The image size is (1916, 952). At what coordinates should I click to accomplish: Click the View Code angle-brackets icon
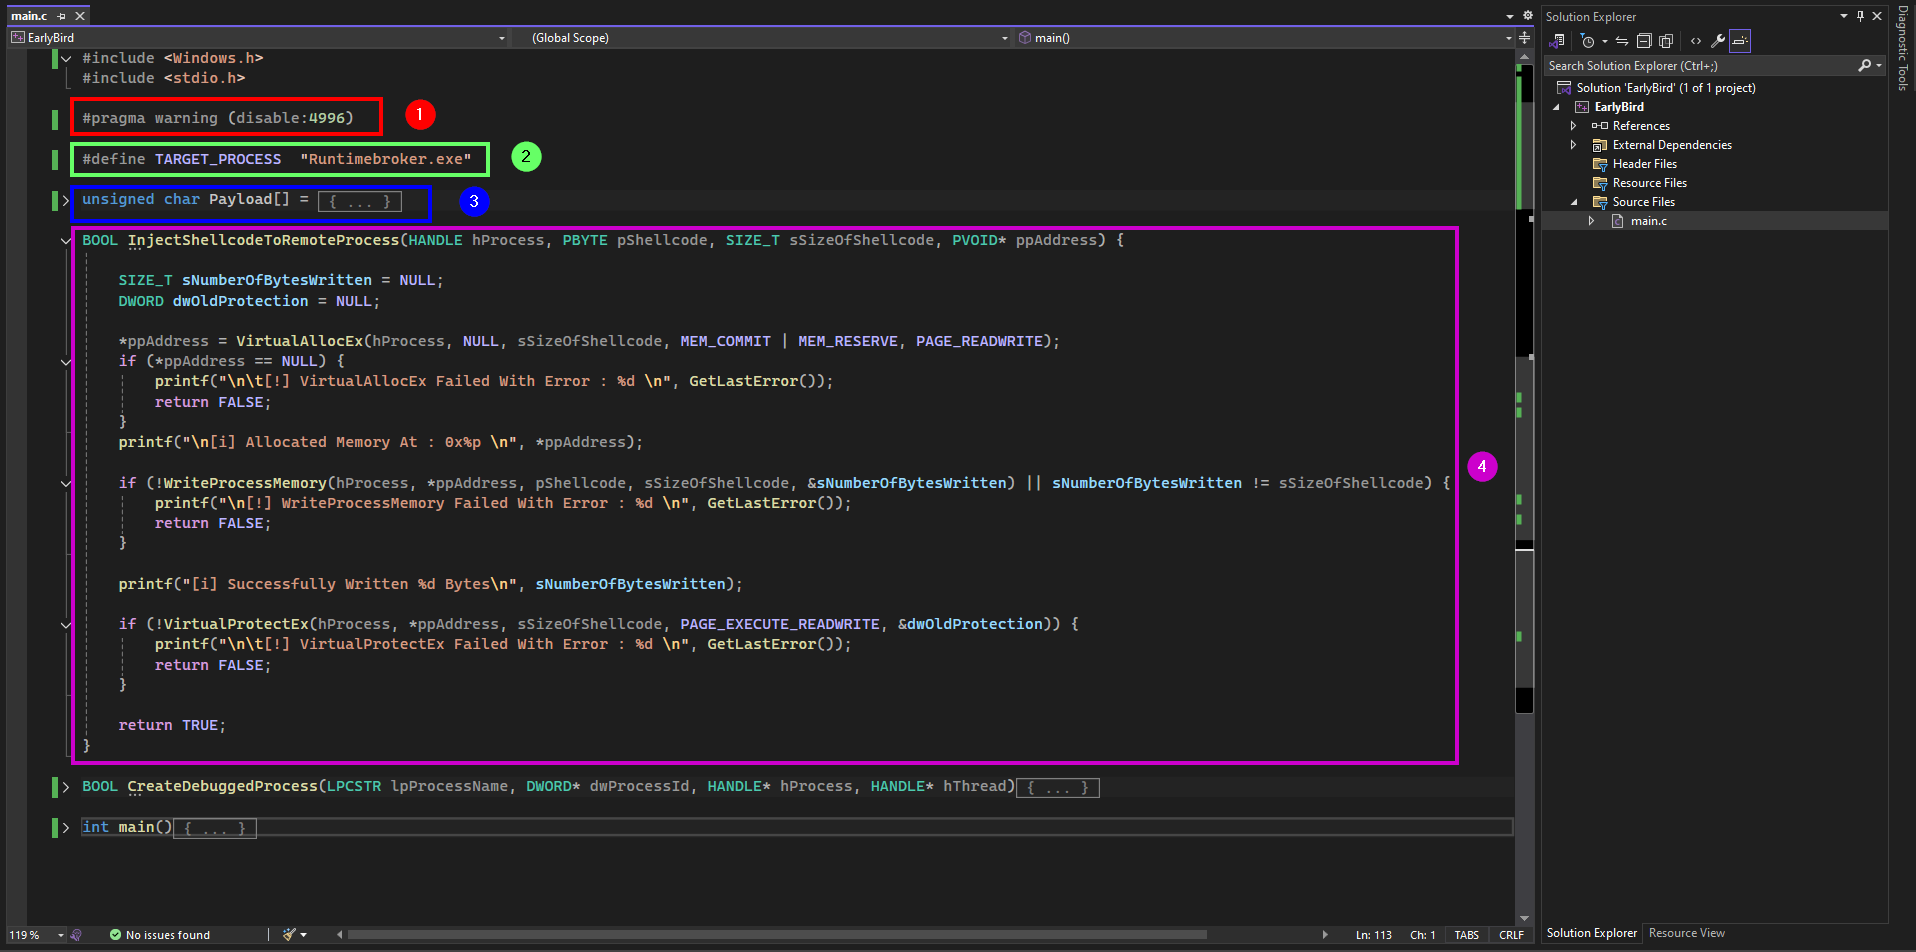point(1696,41)
